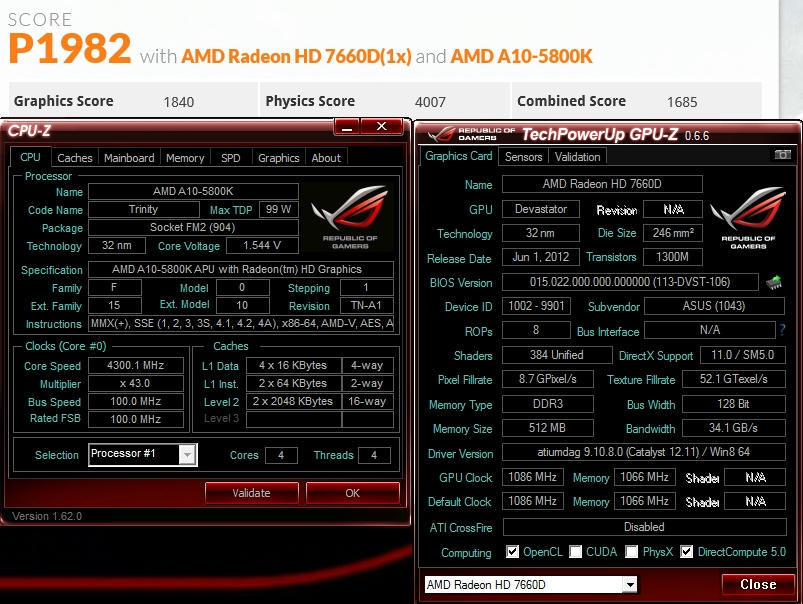Click the OK button in CPU-Z
This screenshot has height=604, width=803.
(x=352, y=493)
